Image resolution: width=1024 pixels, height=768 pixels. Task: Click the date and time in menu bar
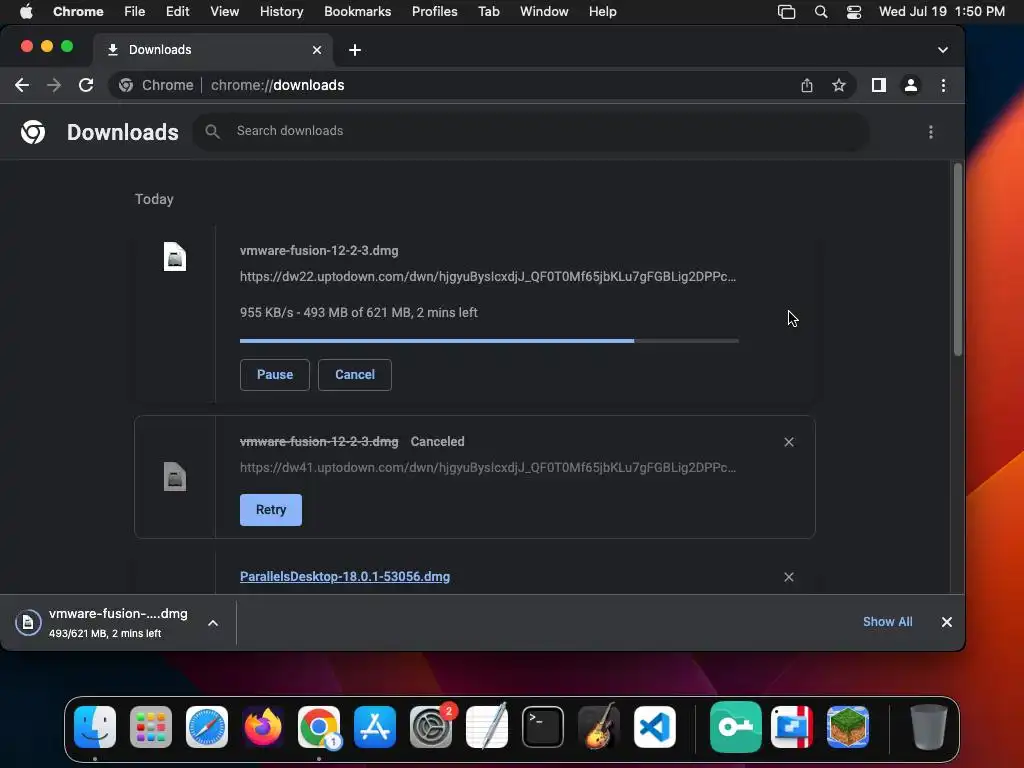point(942,11)
